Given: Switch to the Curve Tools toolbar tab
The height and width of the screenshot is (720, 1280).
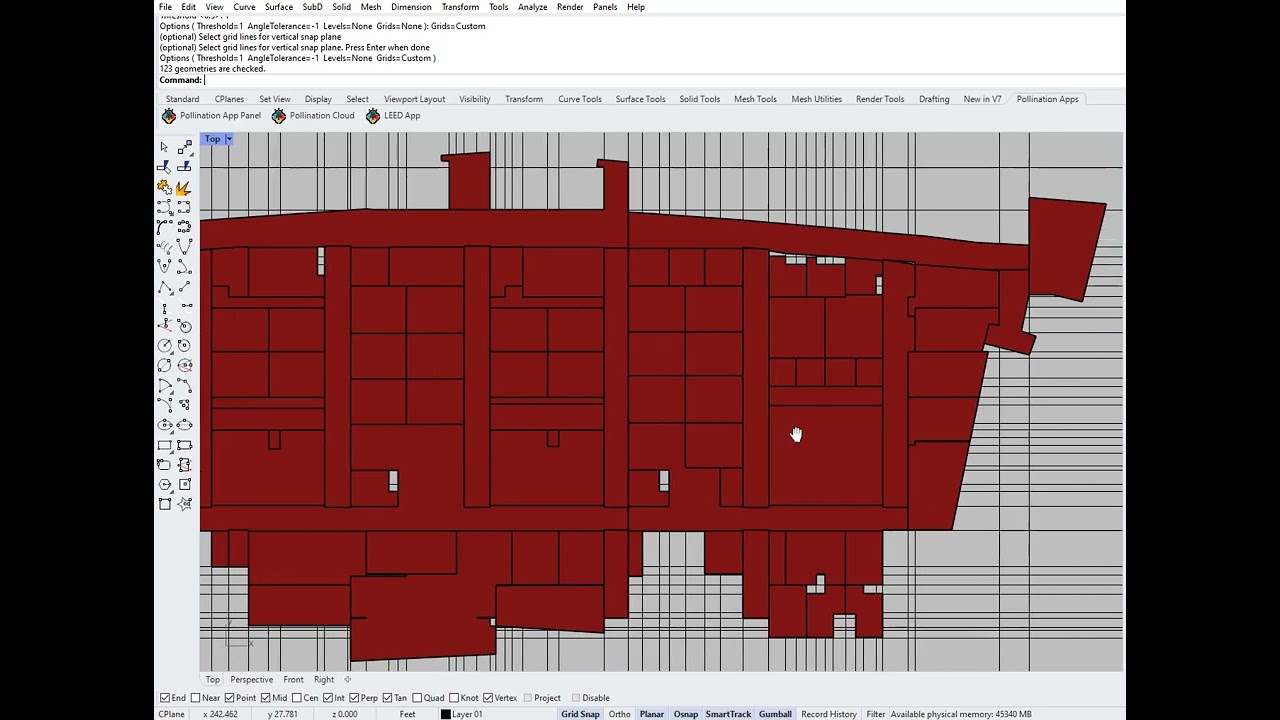Looking at the screenshot, I should pyautogui.click(x=580, y=99).
